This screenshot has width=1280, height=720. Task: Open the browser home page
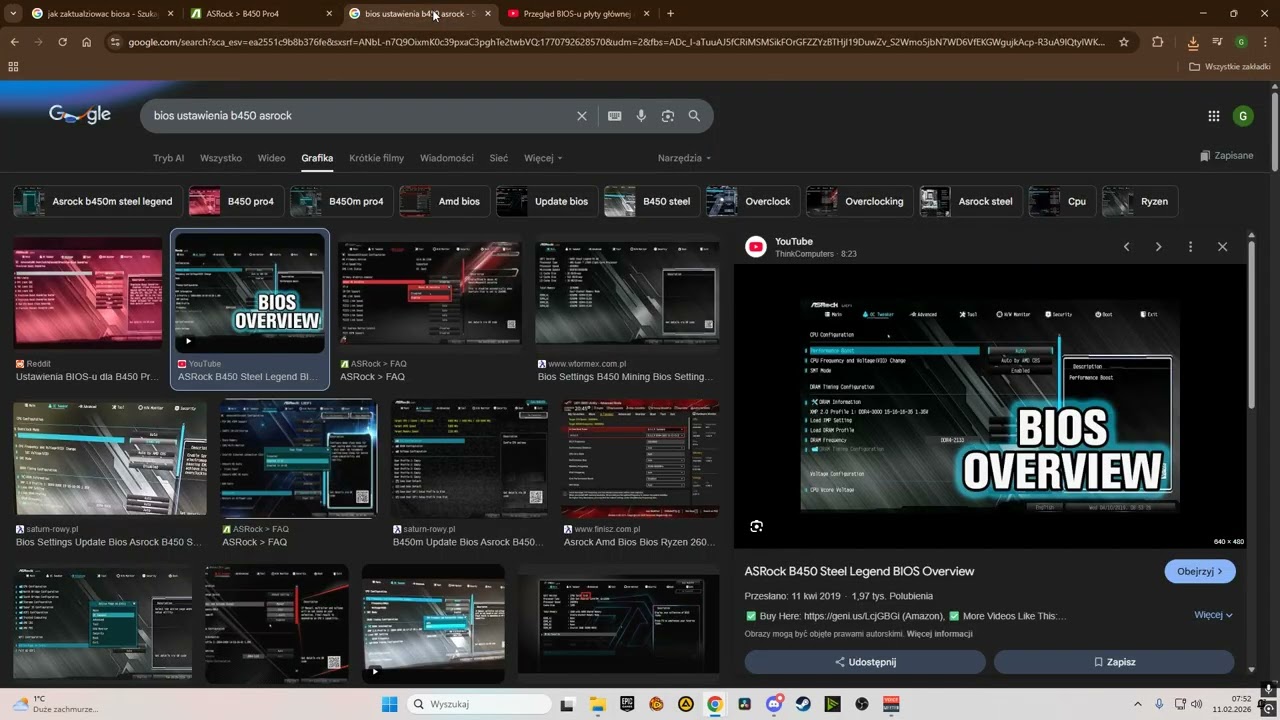click(86, 42)
